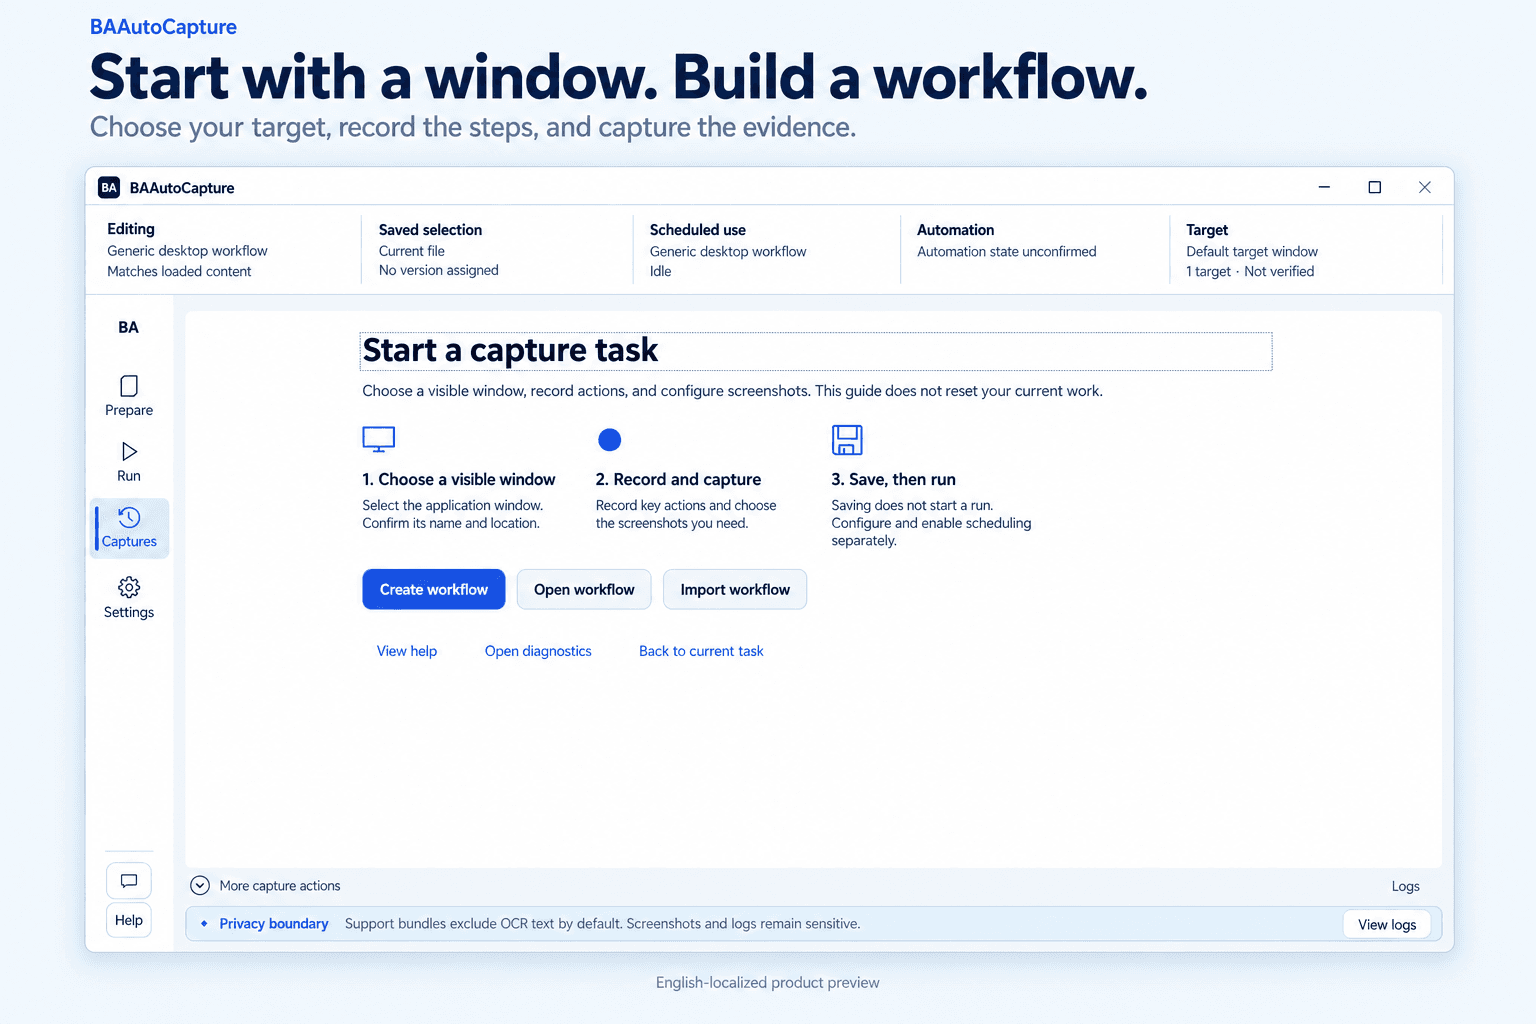Screen dimensions: 1536x1024
Task: Click the Privacy boundary diamond icon
Action: point(204,924)
